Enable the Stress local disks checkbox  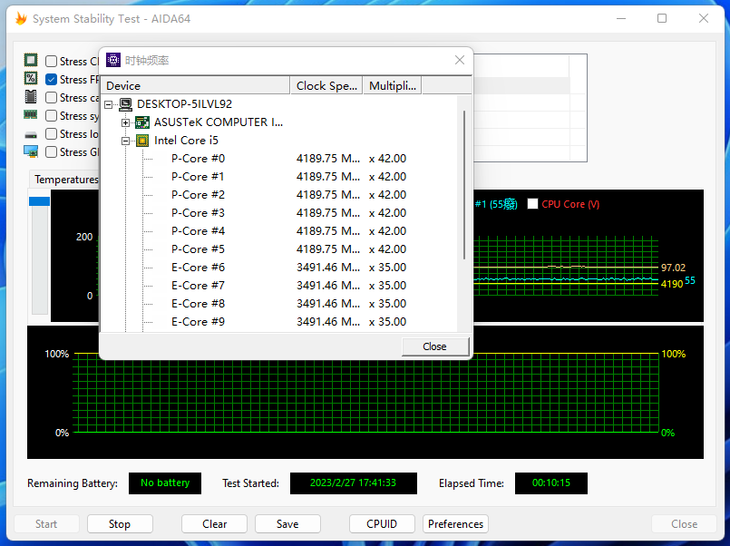(x=51, y=134)
